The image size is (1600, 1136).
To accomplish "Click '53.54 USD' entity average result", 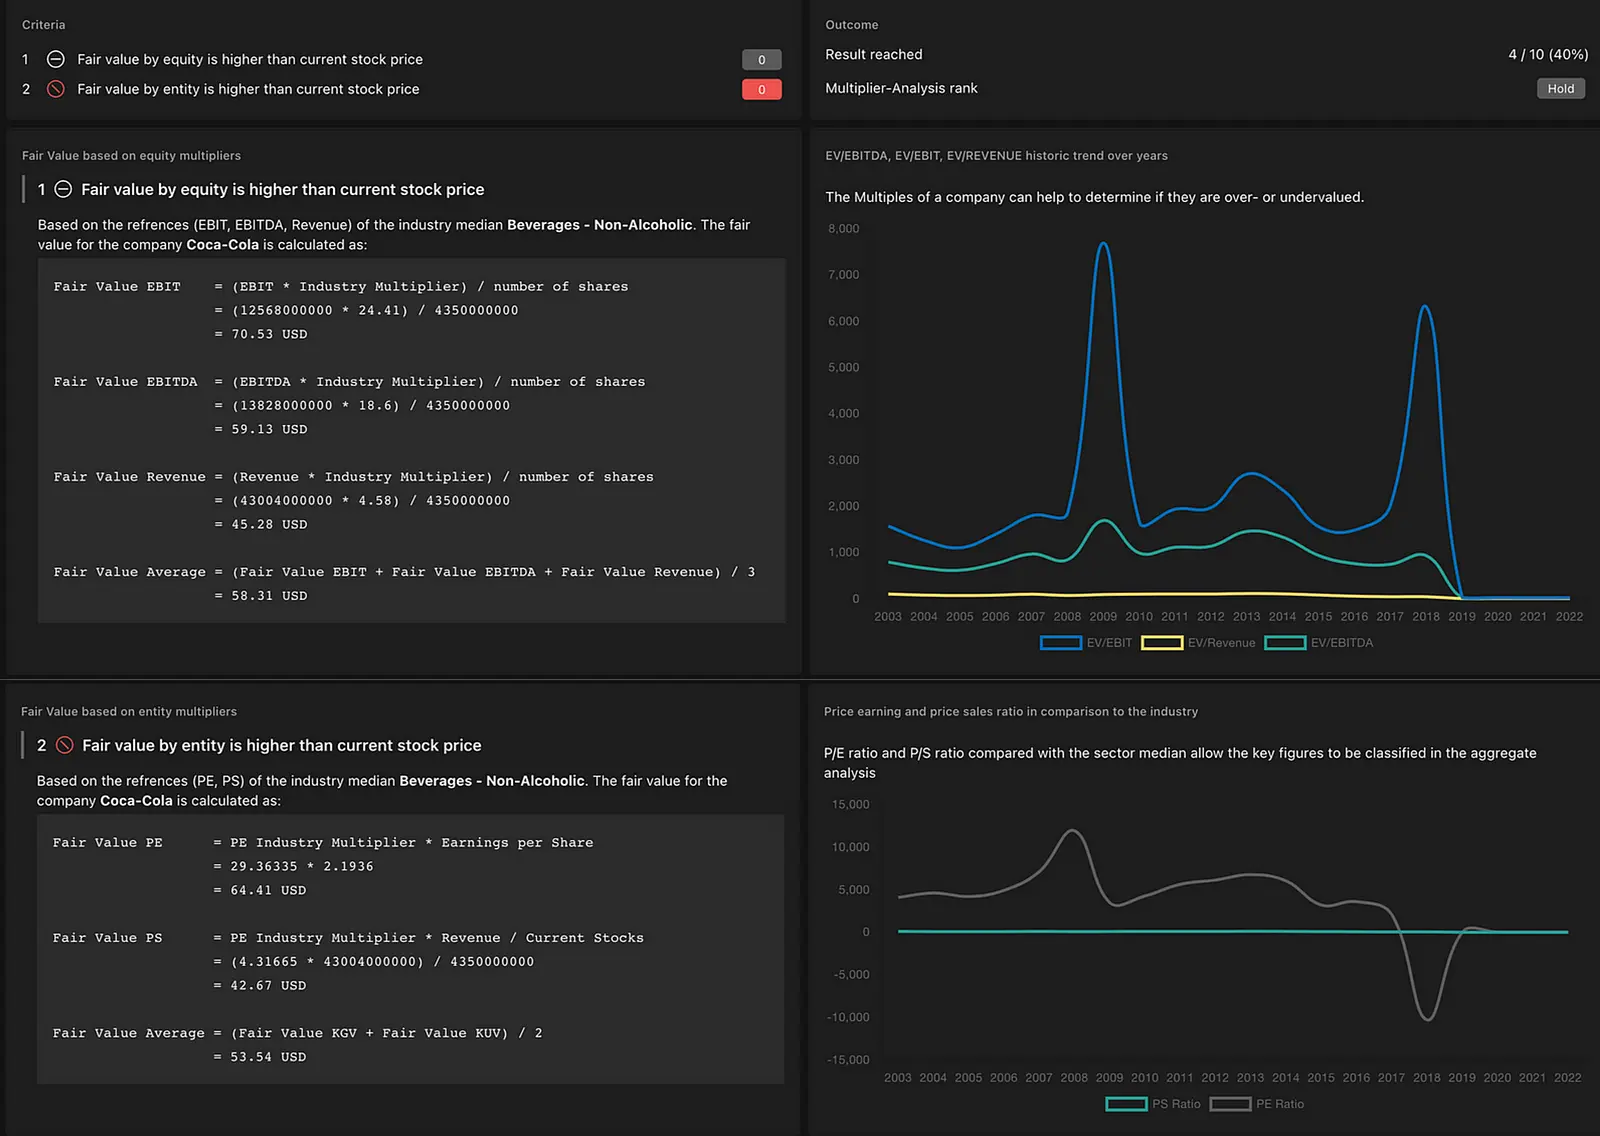I will tap(268, 1057).
